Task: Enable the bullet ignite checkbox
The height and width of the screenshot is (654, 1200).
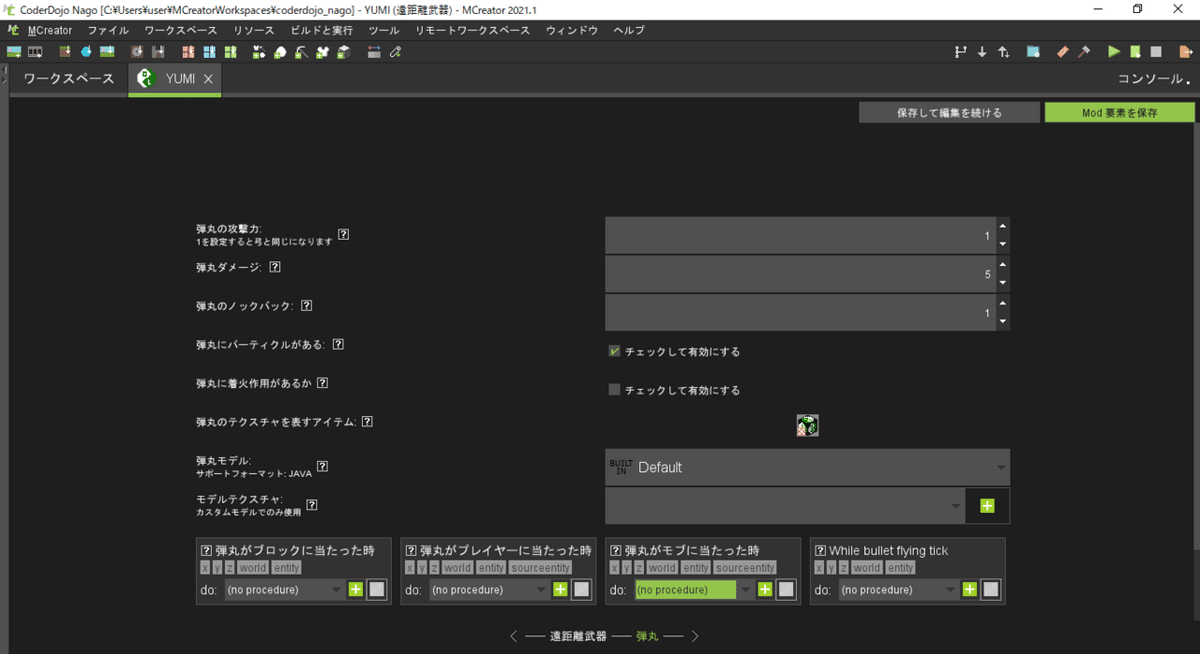Action: [613, 389]
